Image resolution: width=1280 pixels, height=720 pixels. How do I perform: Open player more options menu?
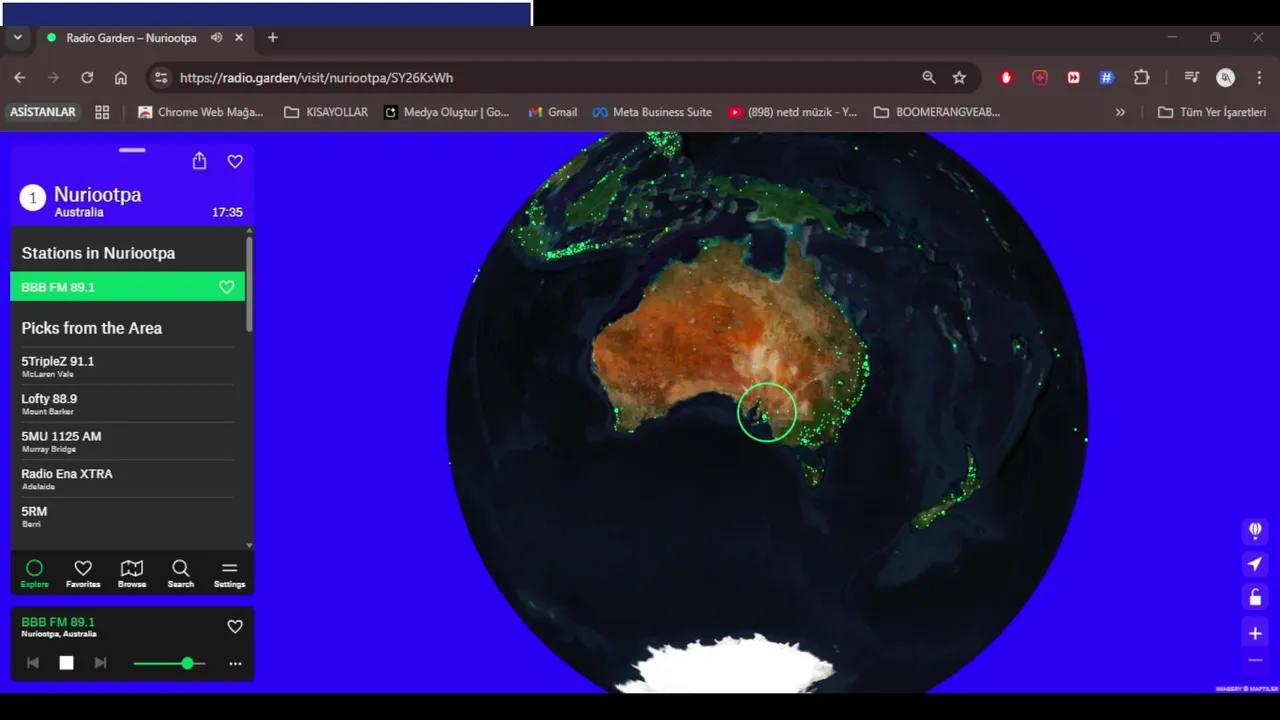(x=235, y=663)
